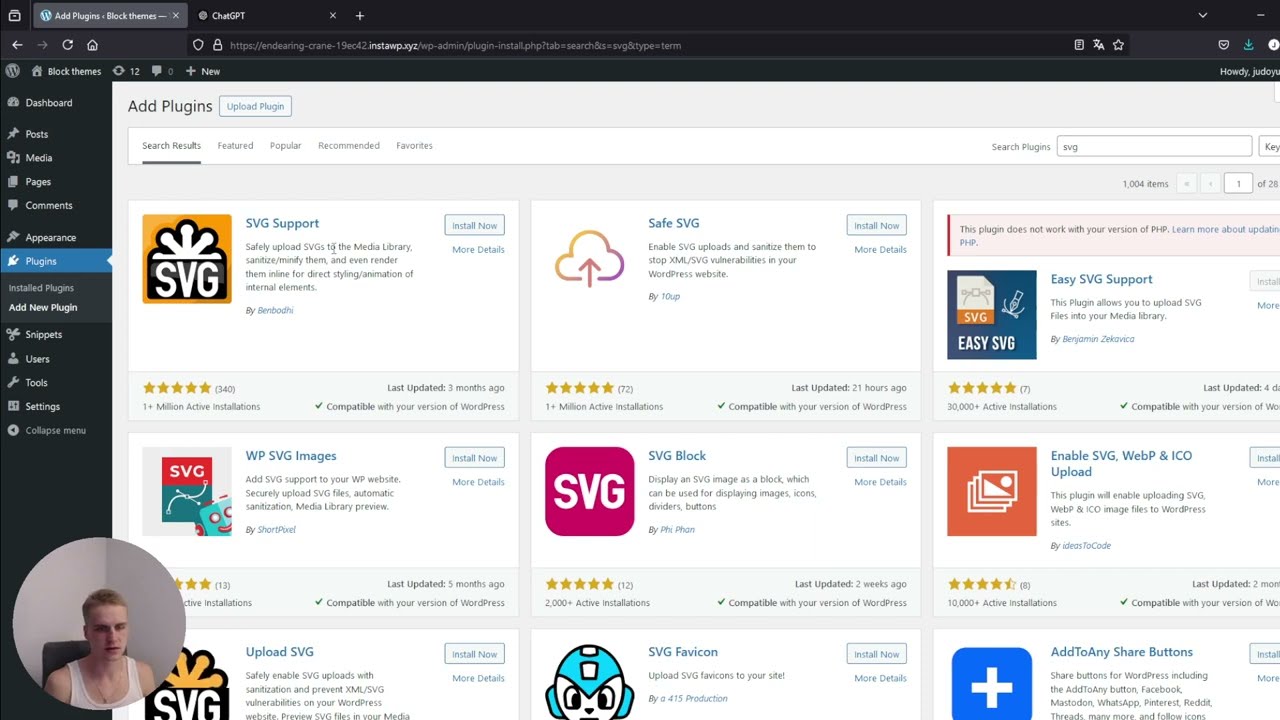The image size is (1280, 720).
Task: Focus the Search Plugins input field
Action: tap(1154, 147)
